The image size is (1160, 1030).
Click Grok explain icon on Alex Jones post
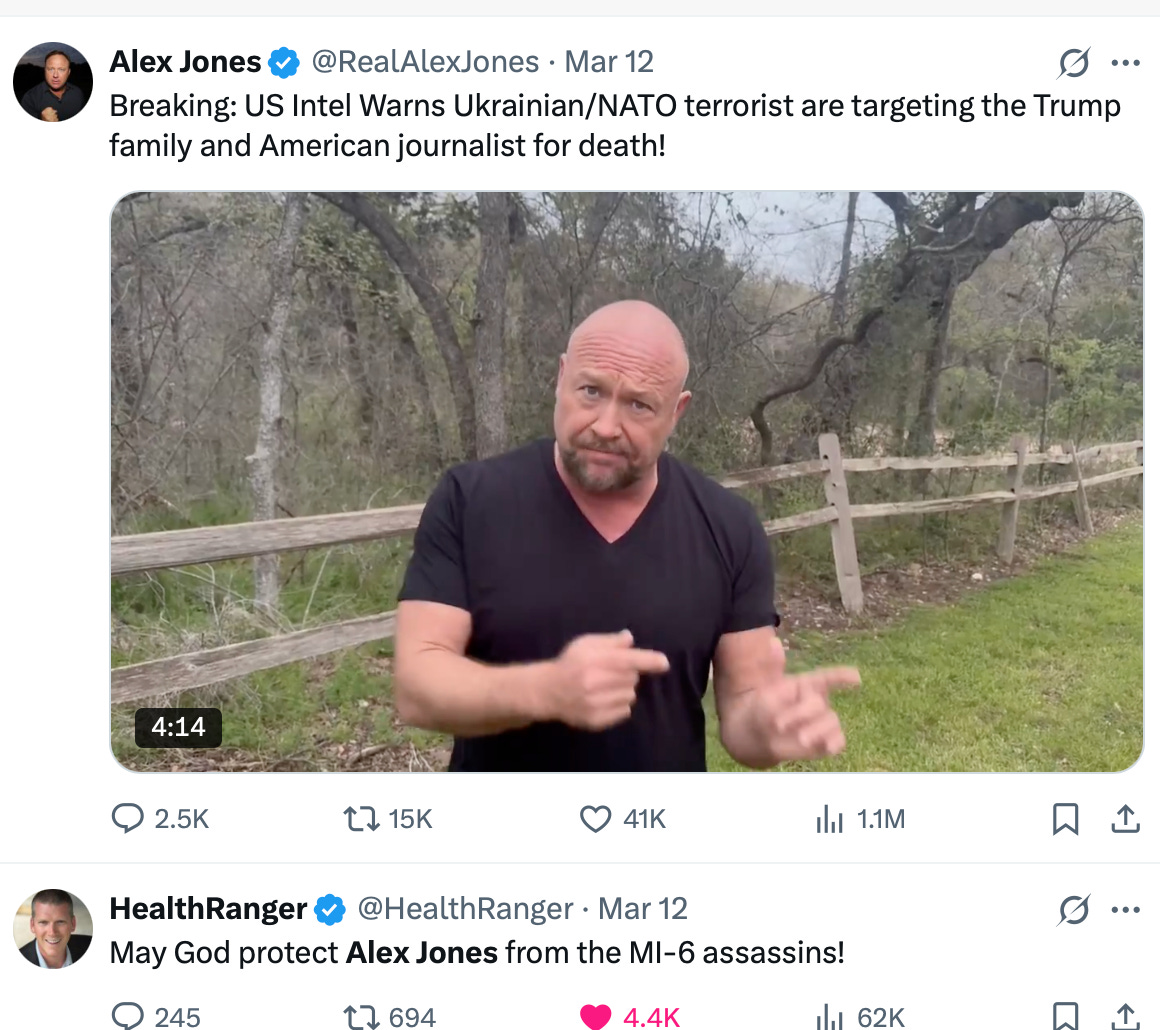tap(1073, 63)
